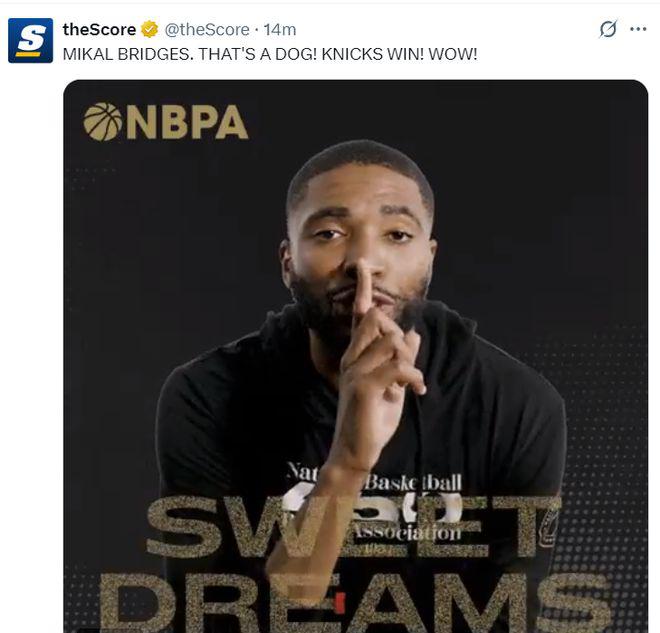Open the three-dot more options menu
Viewport: 660px width, 633px height.
(x=638, y=29)
